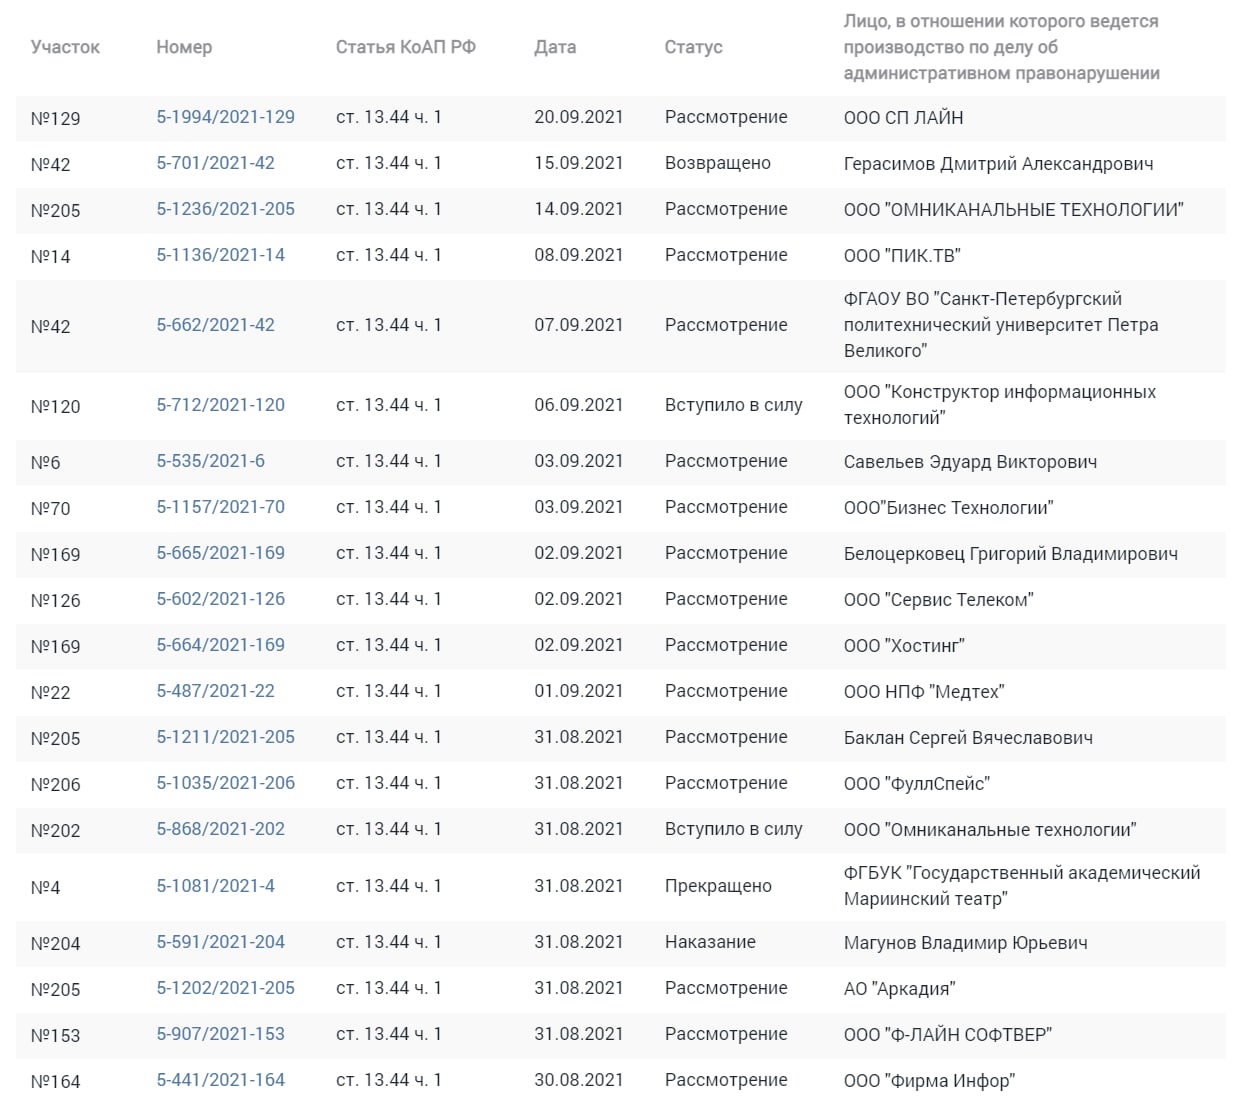Select the name ООО СП ЛАЙН

coord(903,117)
